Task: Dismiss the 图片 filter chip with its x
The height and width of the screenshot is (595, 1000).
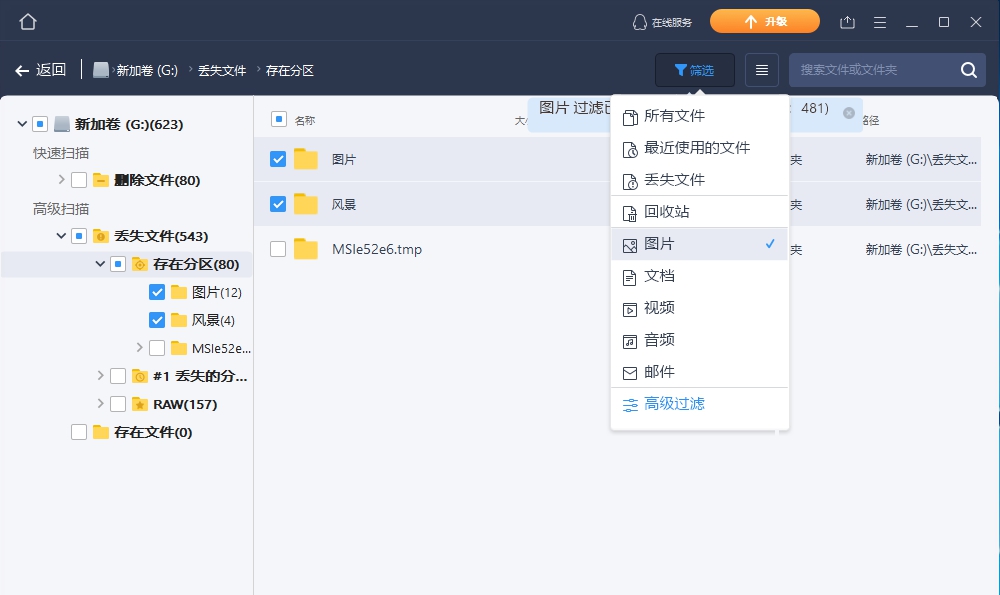Action: click(851, 114)
